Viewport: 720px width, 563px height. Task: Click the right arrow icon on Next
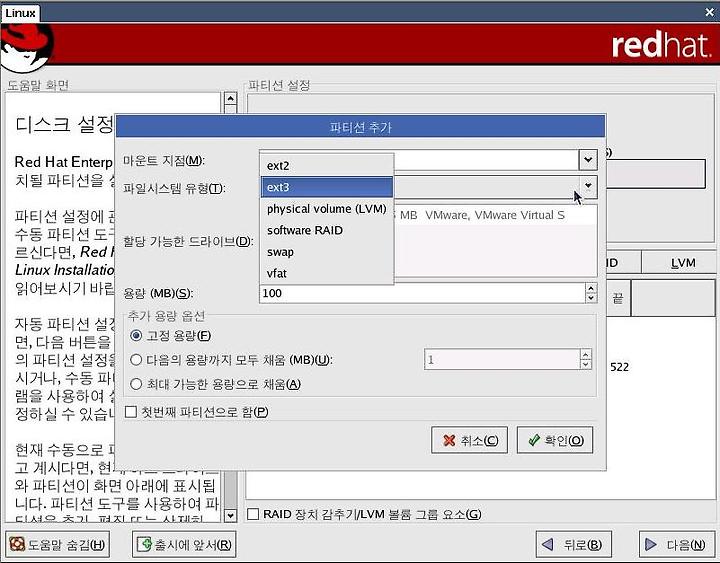point(651,545)
